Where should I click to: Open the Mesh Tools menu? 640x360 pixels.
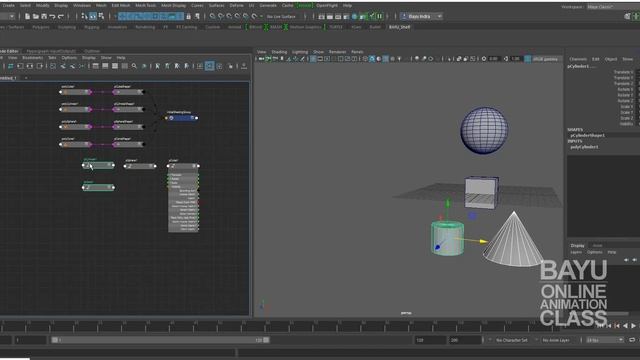(146, 5)
